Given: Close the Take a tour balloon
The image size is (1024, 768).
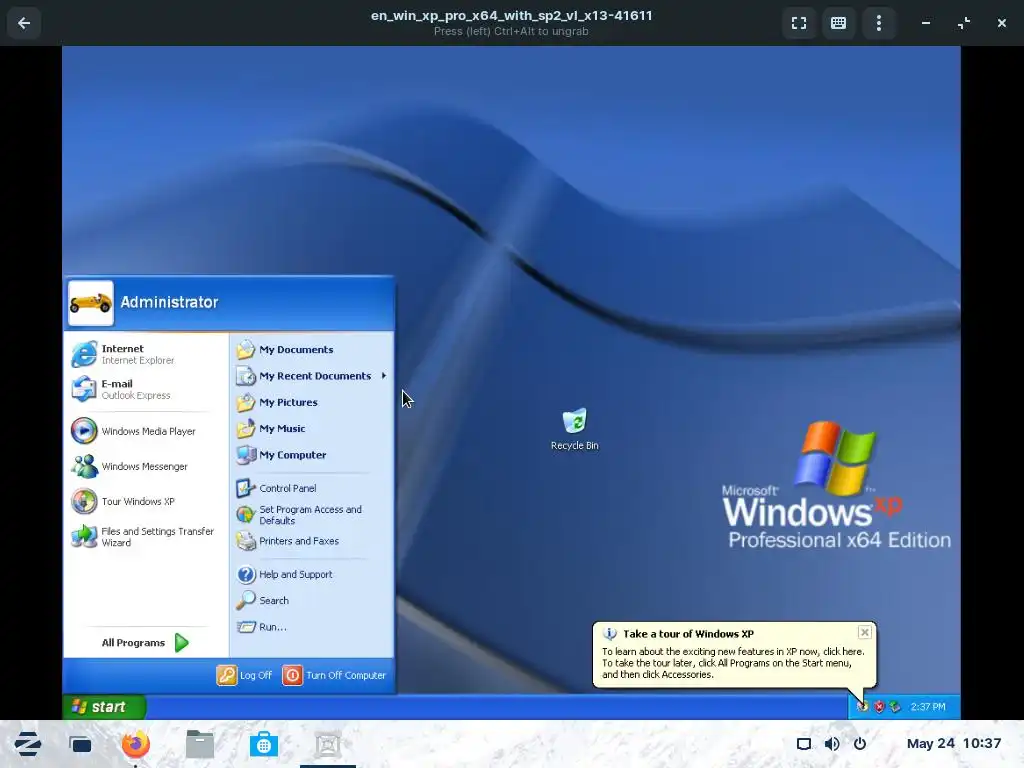Looking at the screenshot, I should (x=865, y=632).
